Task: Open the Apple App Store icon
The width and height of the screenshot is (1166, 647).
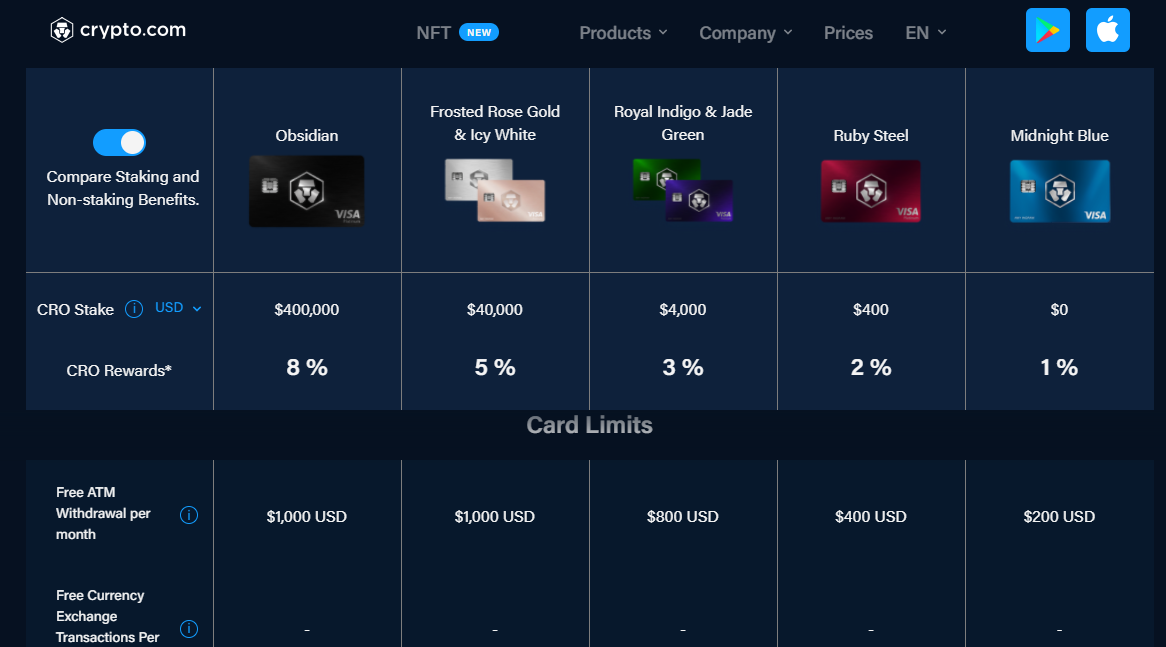Action: coord(1107,30)
